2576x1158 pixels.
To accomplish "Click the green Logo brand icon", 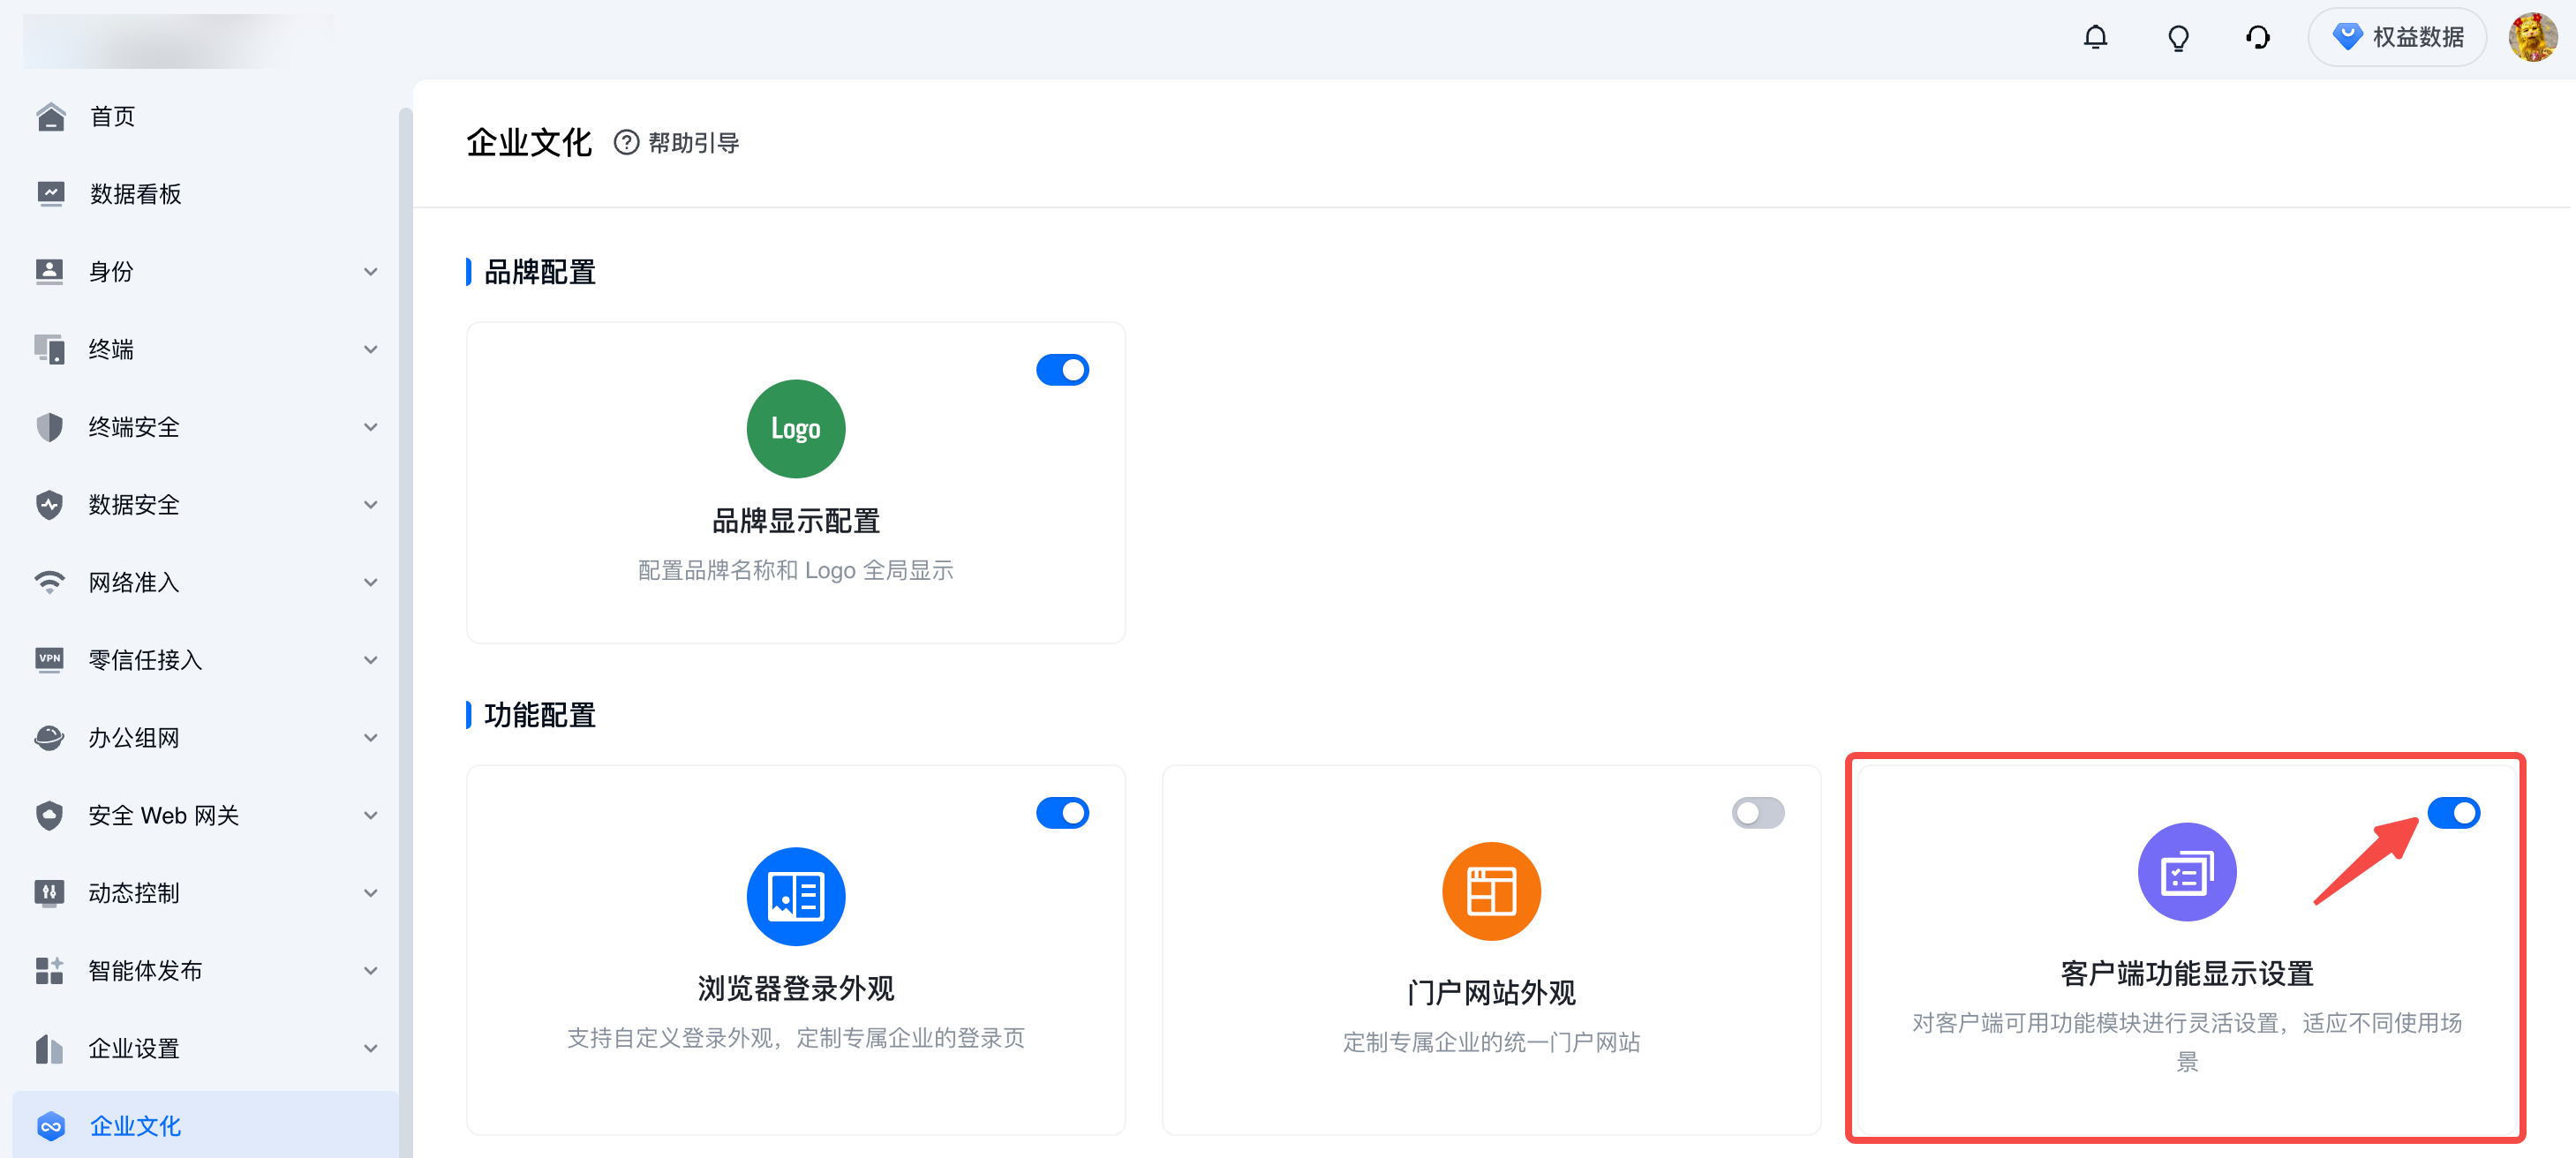I will tap(795, 428).
